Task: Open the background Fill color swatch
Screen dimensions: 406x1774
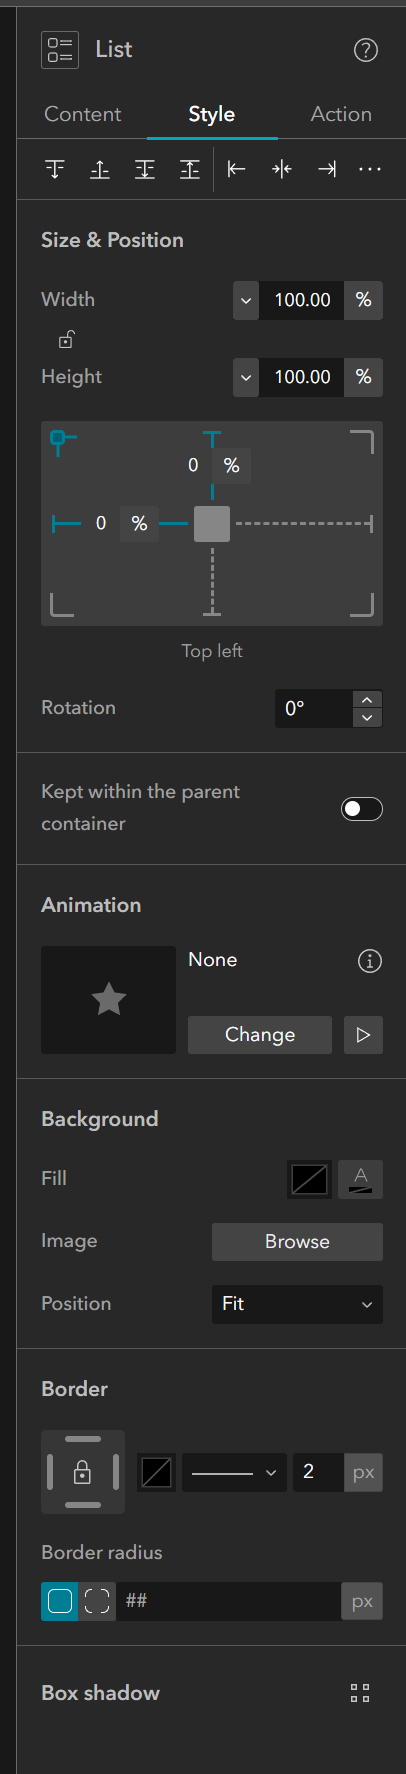Action: pyautogui.click(x=310, y=1179)
